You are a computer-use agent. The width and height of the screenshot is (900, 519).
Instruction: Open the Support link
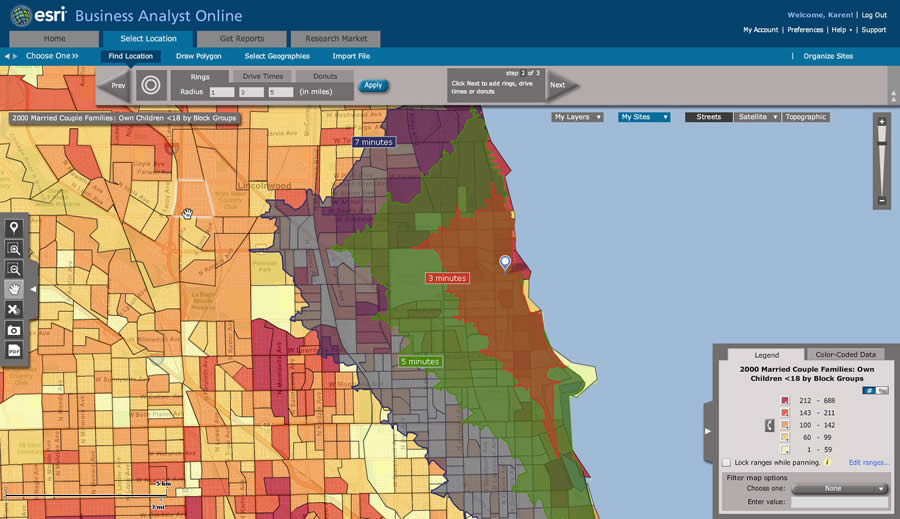[x=874, y=30]
